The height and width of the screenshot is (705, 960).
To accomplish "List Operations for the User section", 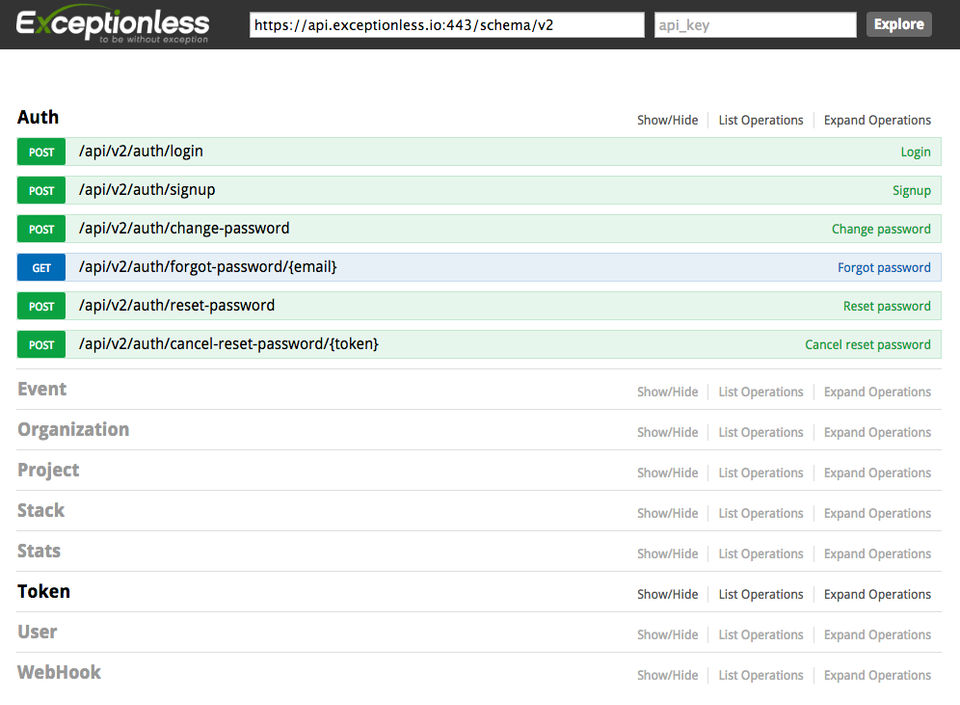I will 760,635.
